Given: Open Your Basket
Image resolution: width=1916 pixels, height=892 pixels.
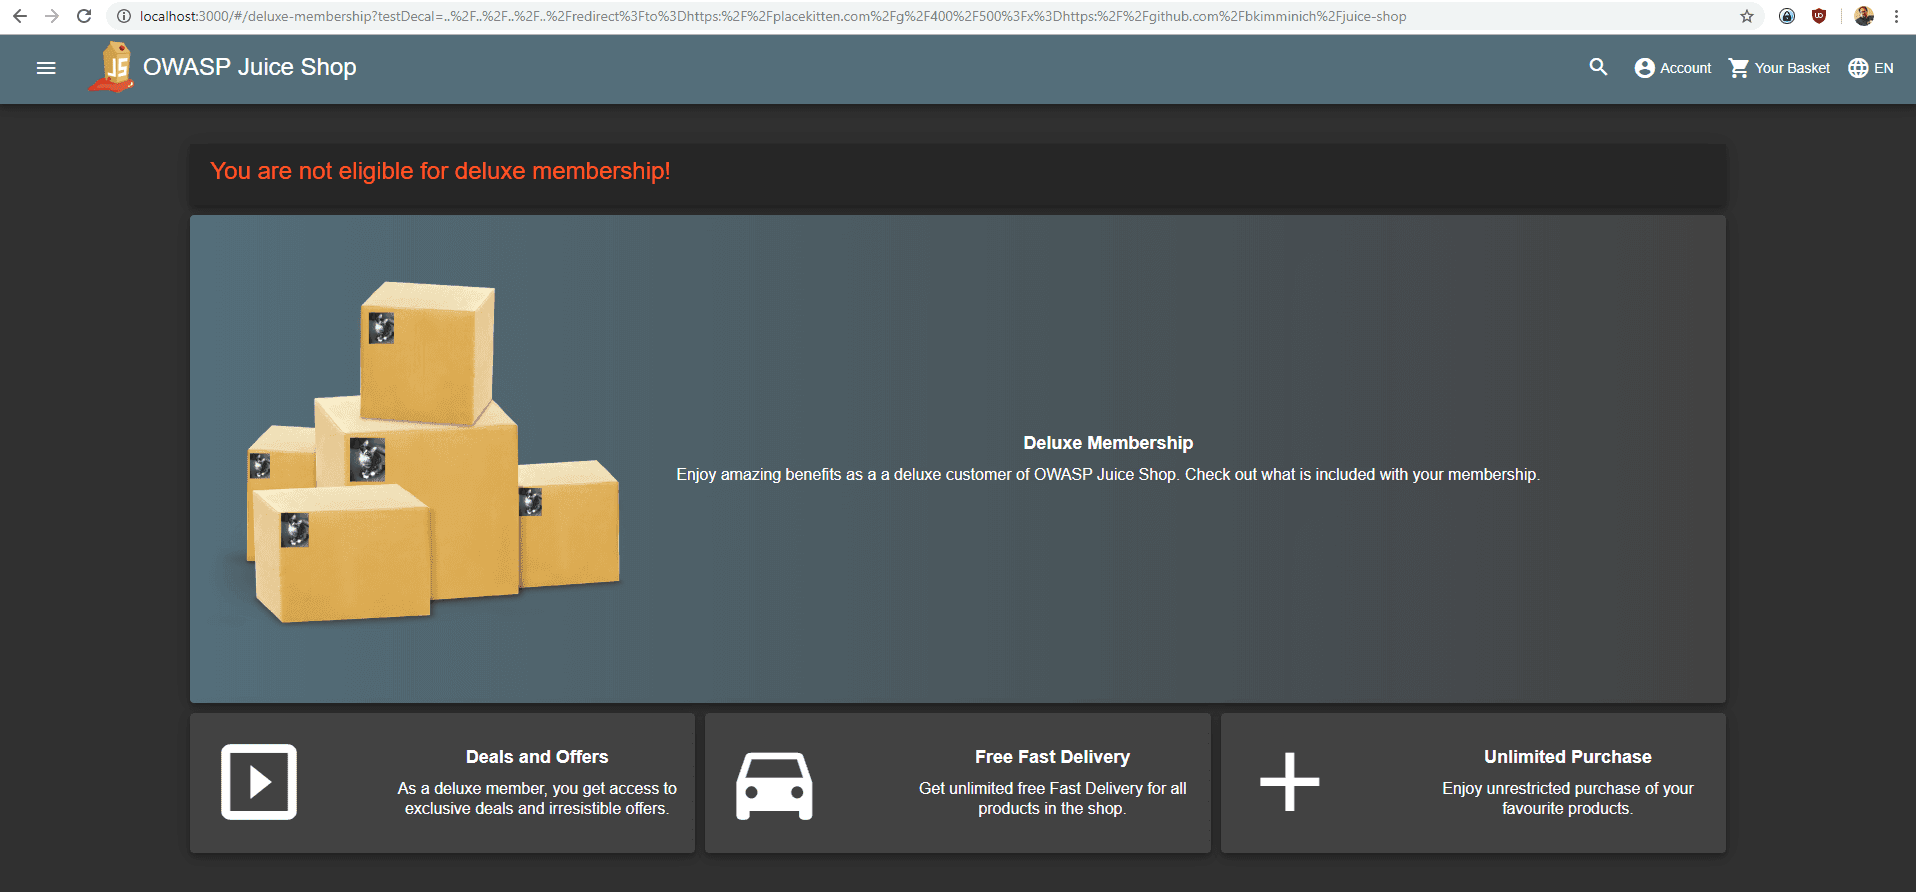Looking at the screenshot, I should (x=1779, y=68).
